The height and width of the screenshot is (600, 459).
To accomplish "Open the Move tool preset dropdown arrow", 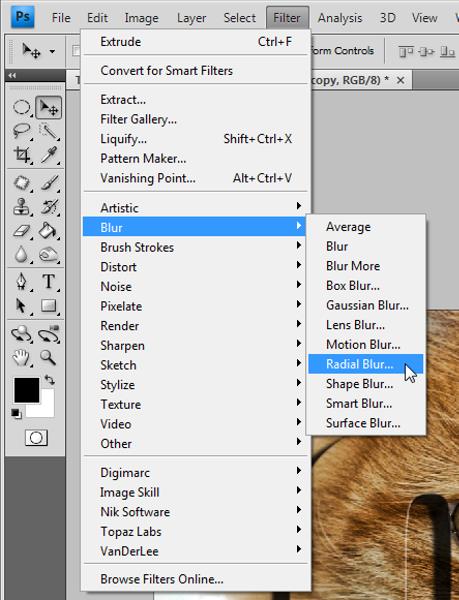I will [x=52, y=51].
